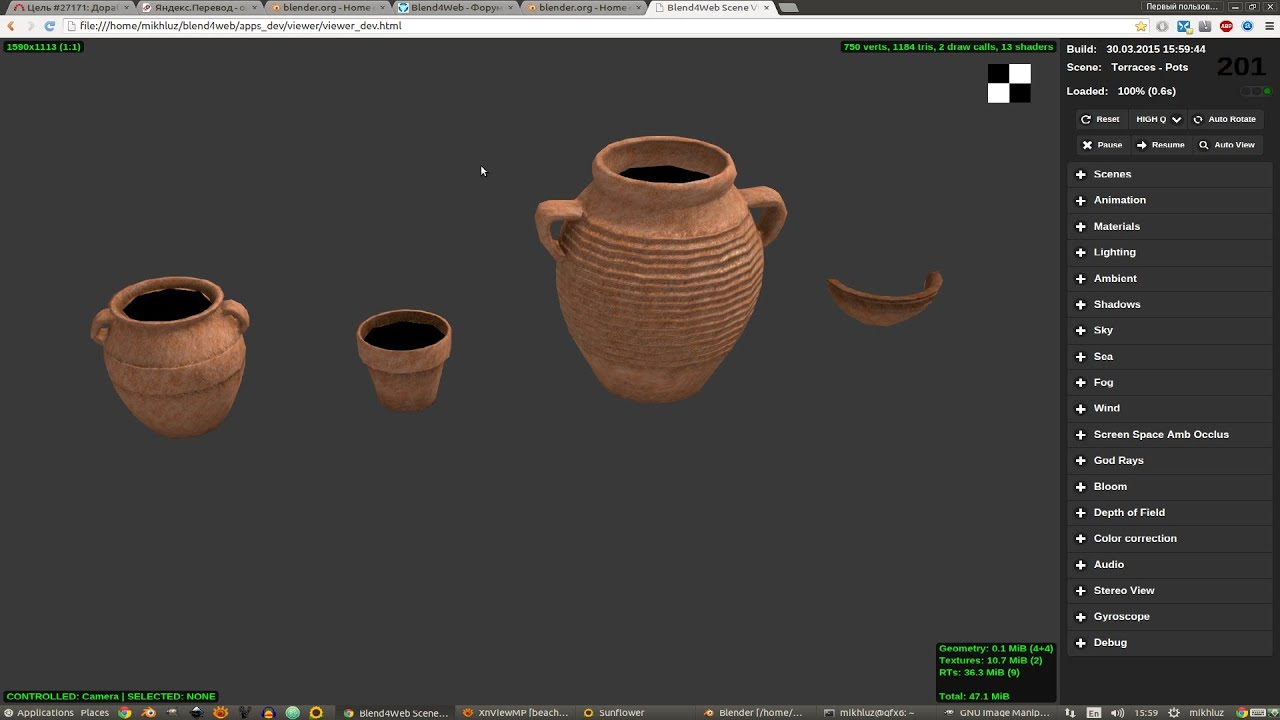Expand the Materials panel
Image resolution: width=1280 pixels, height=720 pixels.
tap(1169, 226)
